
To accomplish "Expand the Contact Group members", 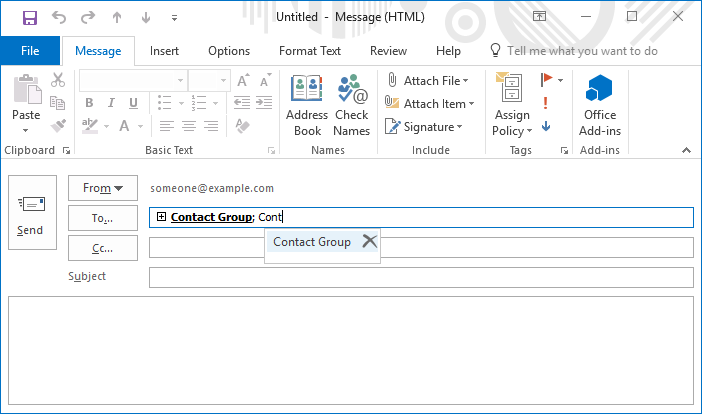I will [x=161, y=217].
